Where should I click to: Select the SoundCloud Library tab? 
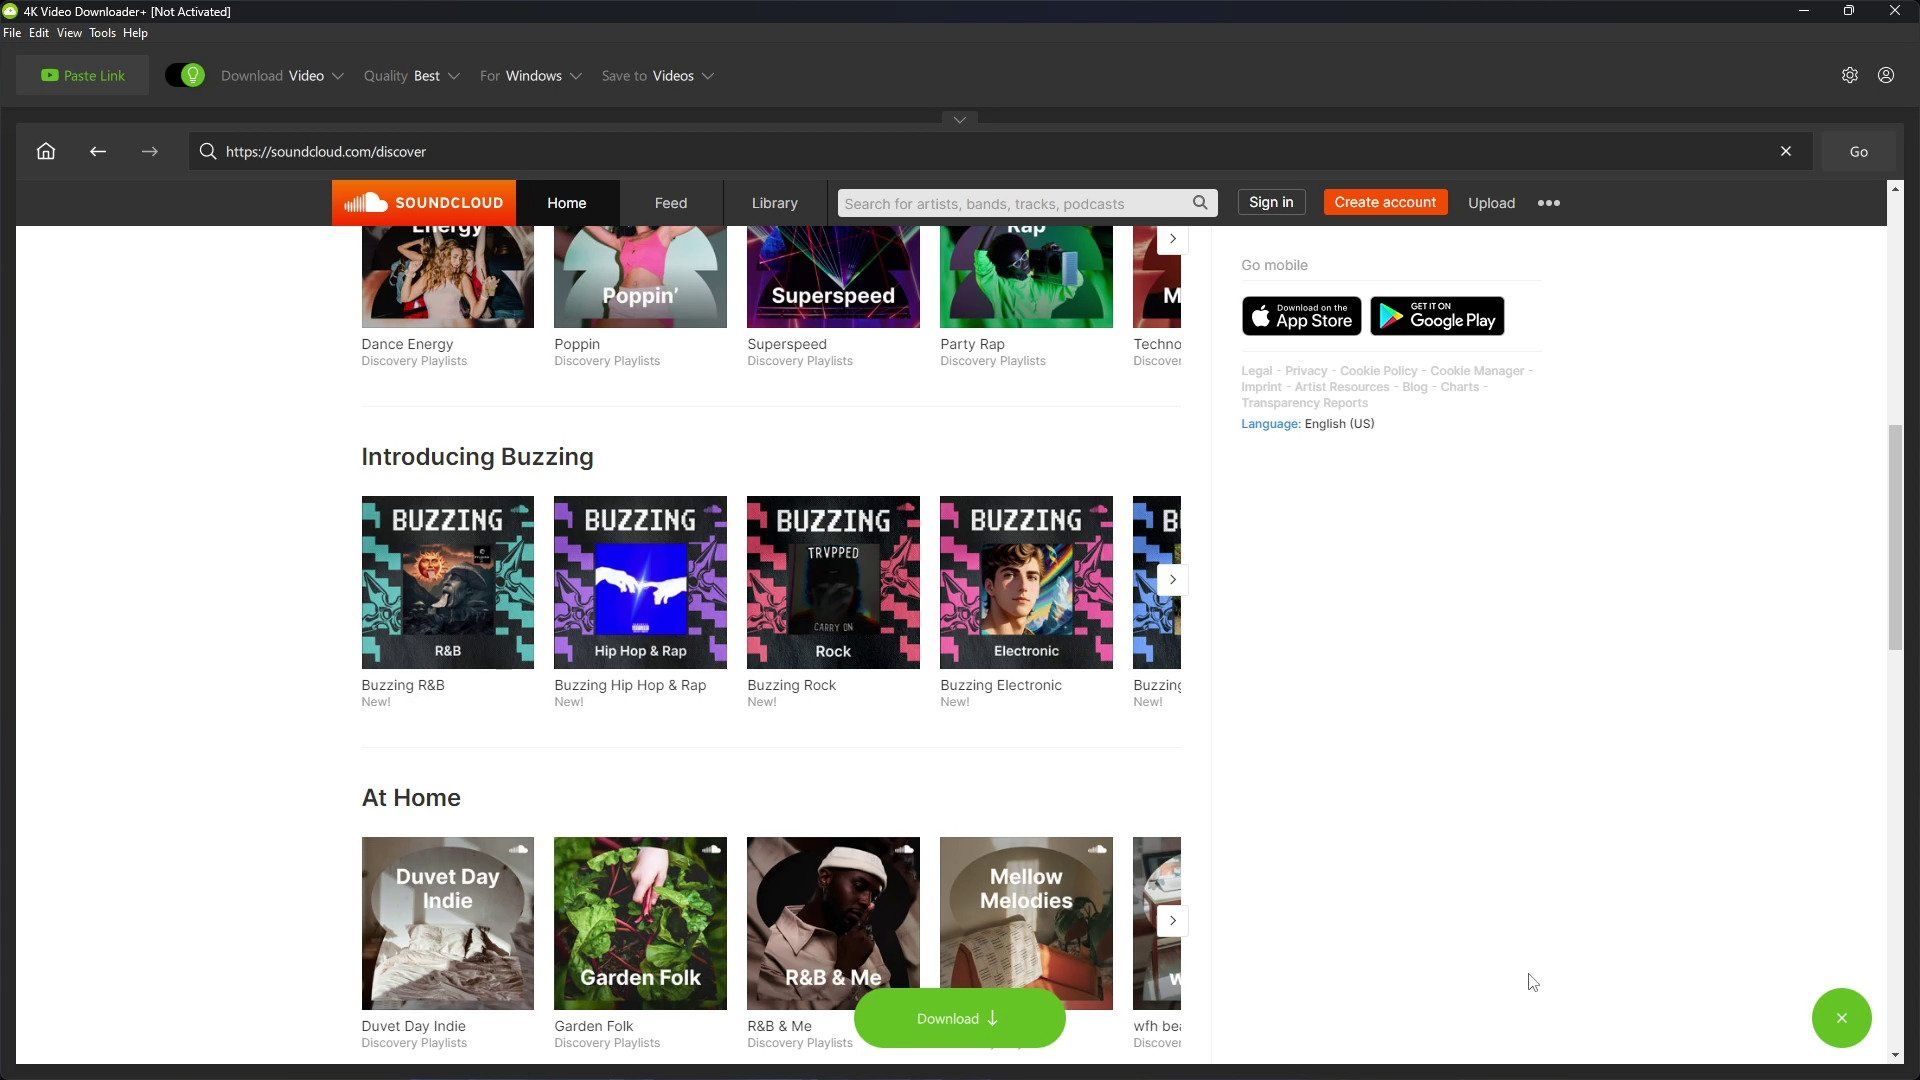click(775, 203)
